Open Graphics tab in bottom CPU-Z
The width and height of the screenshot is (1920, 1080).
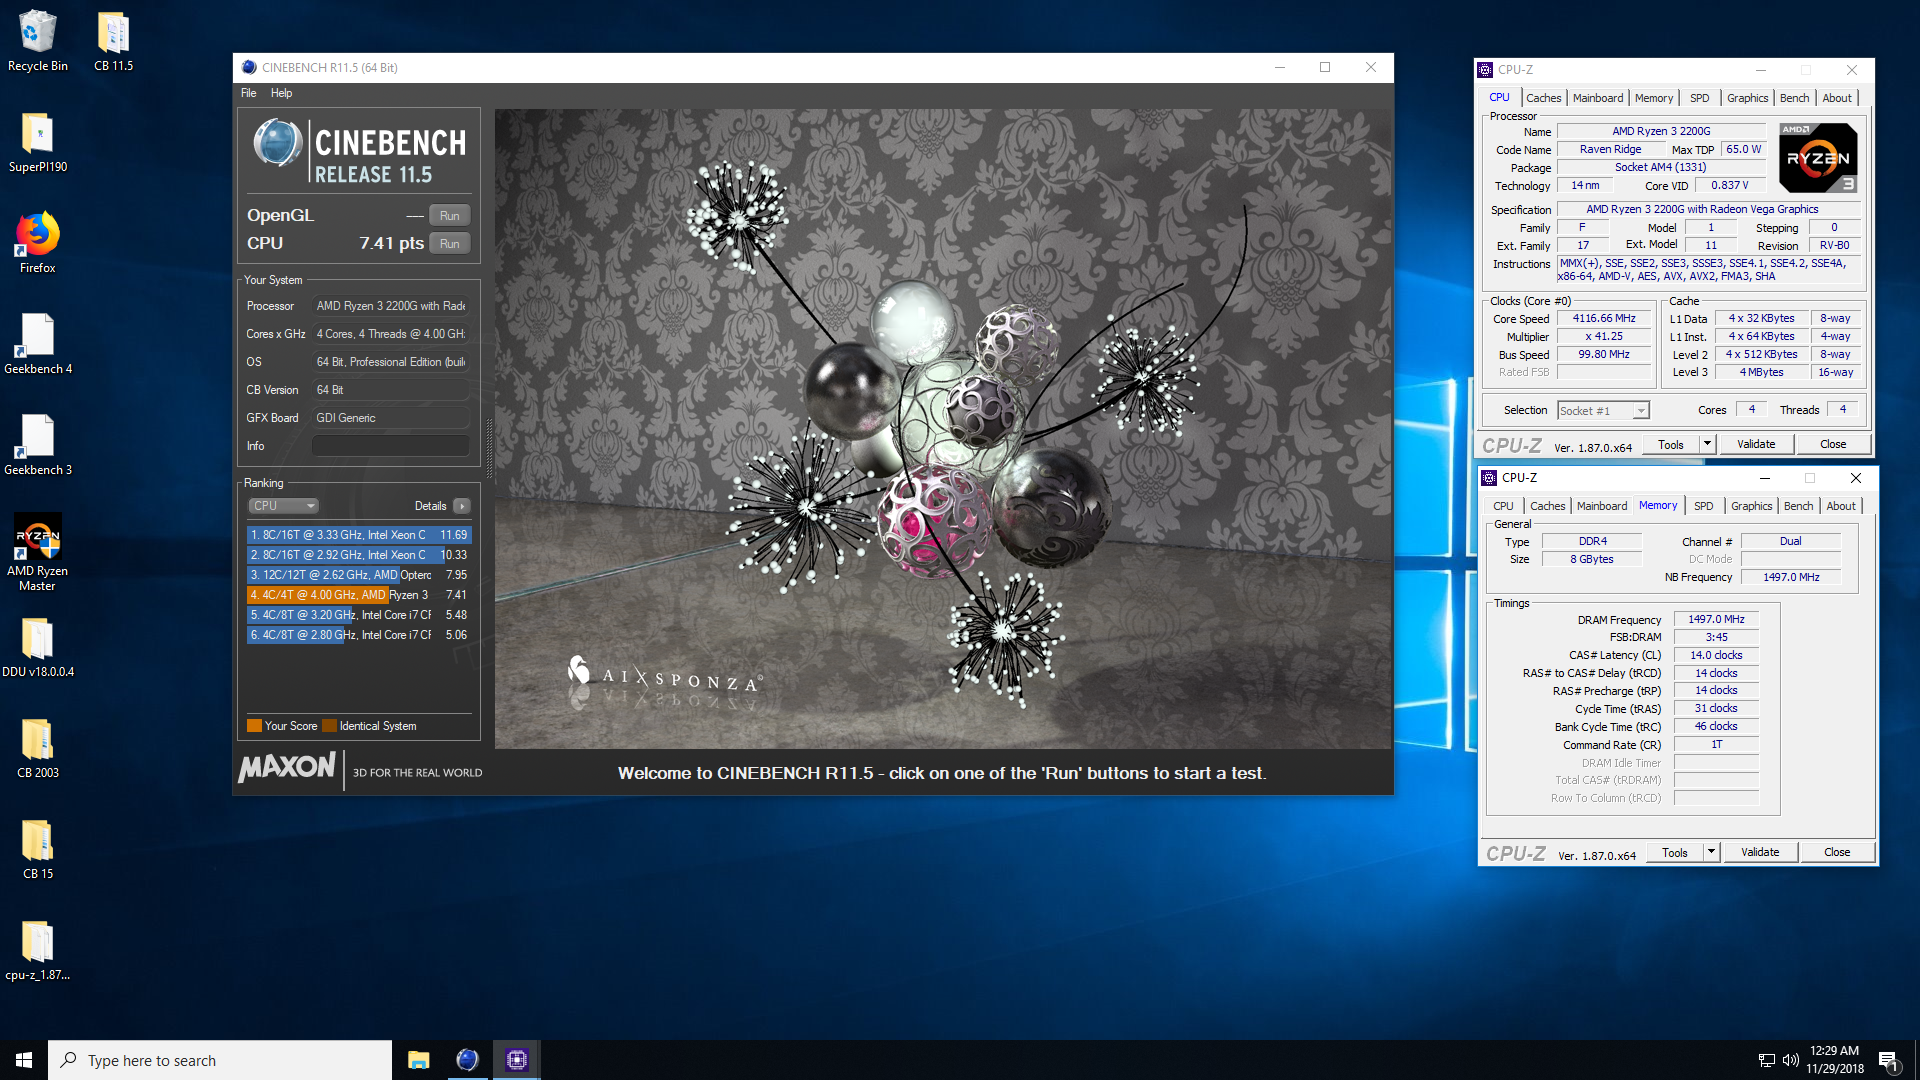pos(1751,506)
